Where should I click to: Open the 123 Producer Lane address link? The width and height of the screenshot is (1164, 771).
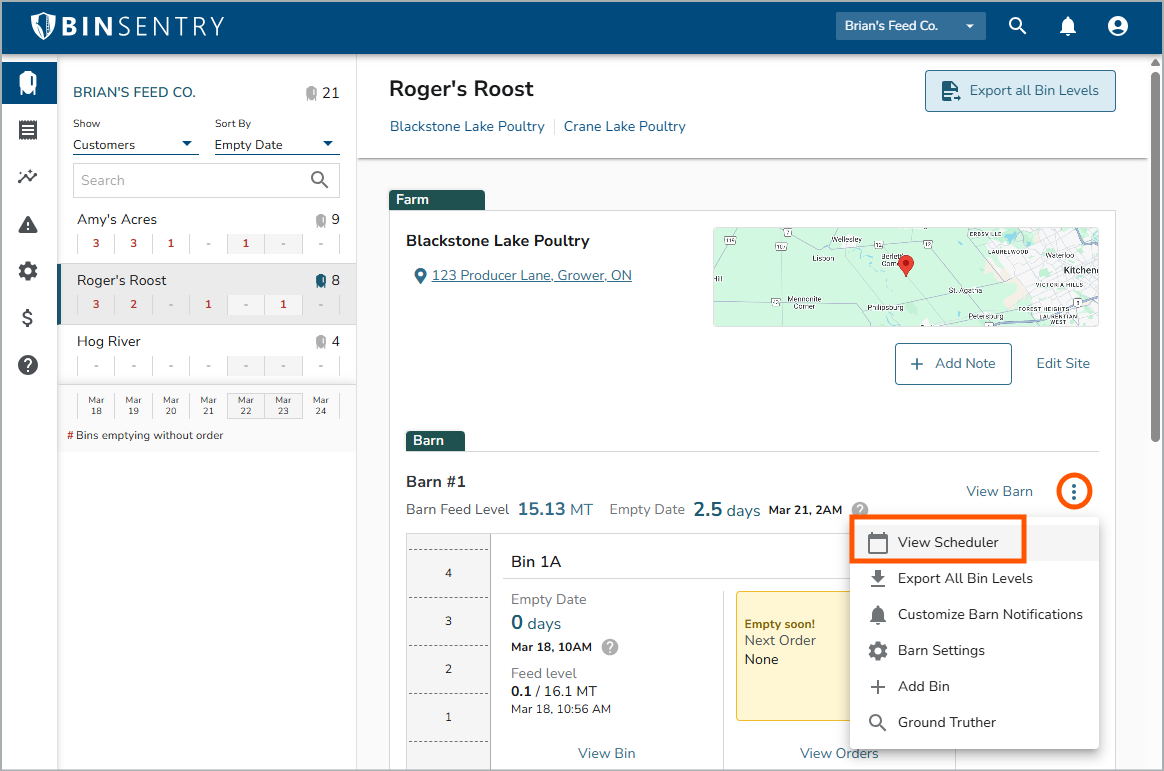[x=532, y=275]
